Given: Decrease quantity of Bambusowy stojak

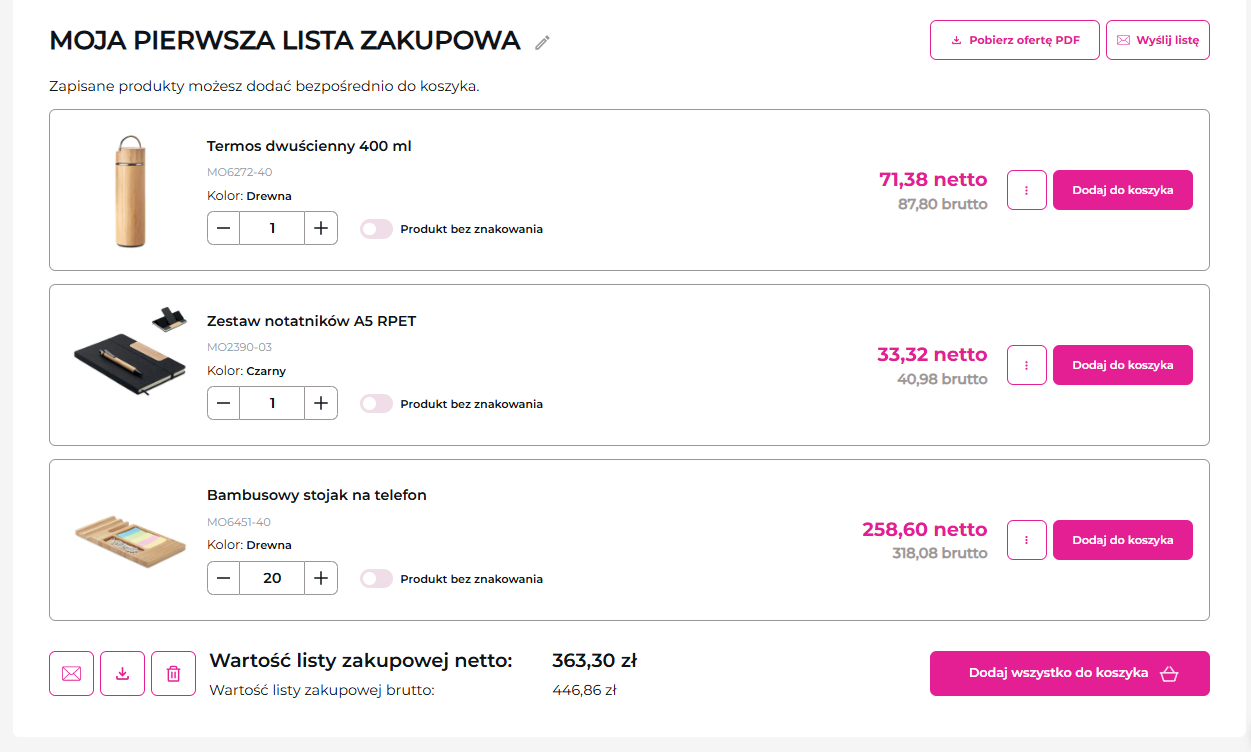Looking at the screenshot, I should tap(223, 577).
